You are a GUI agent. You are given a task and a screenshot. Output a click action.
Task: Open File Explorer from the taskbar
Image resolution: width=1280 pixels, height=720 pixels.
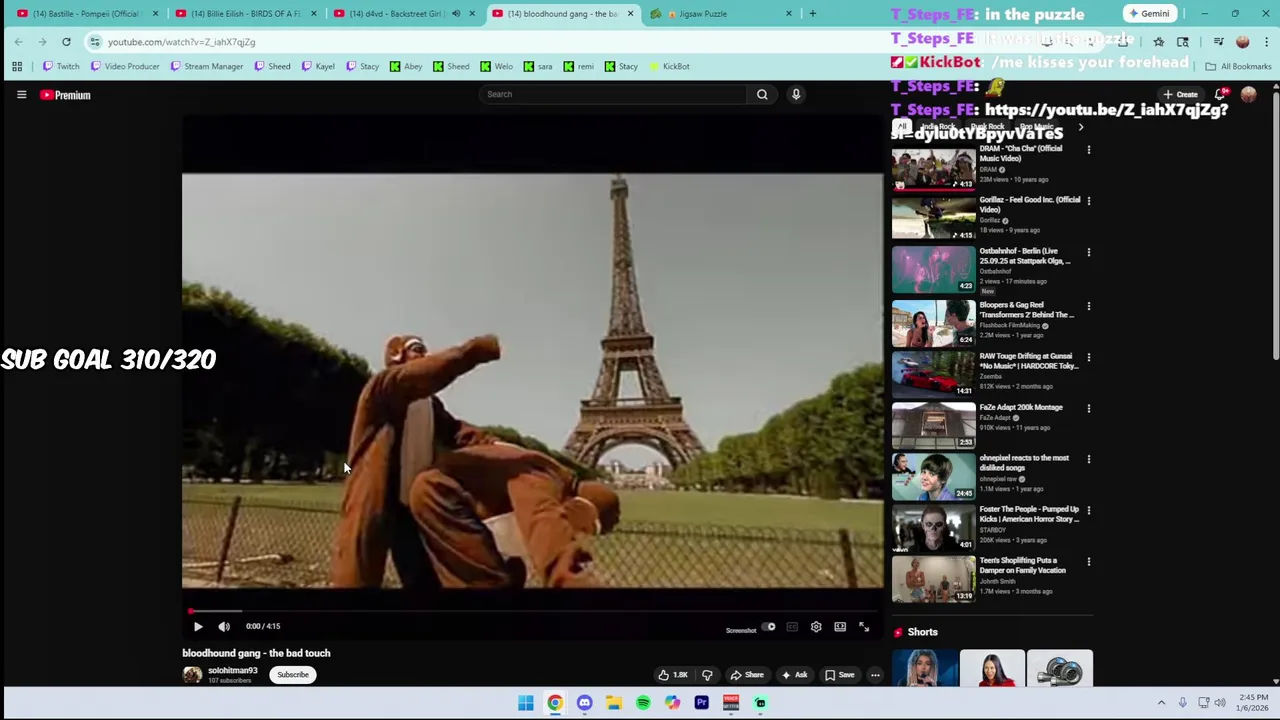[x=614, y=703]
